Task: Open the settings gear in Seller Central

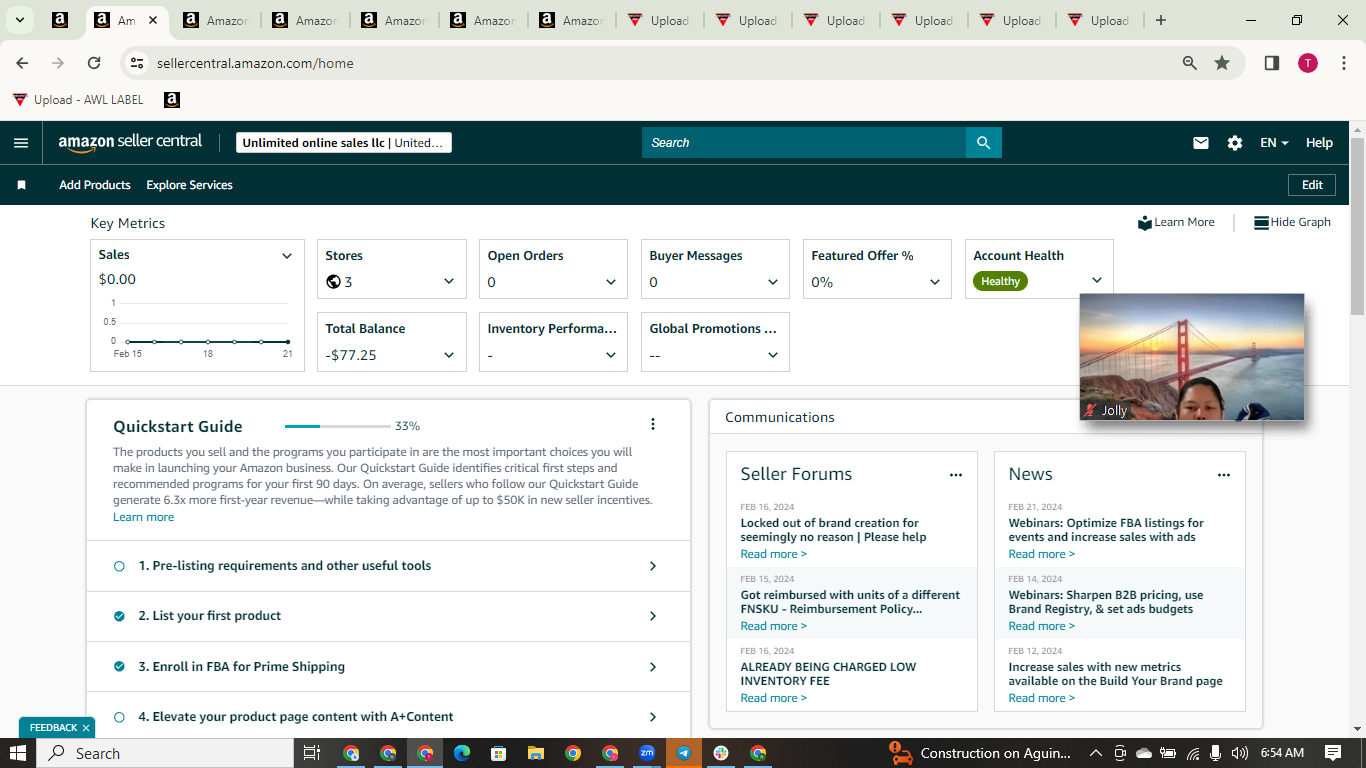Action: coord(1235,143)
